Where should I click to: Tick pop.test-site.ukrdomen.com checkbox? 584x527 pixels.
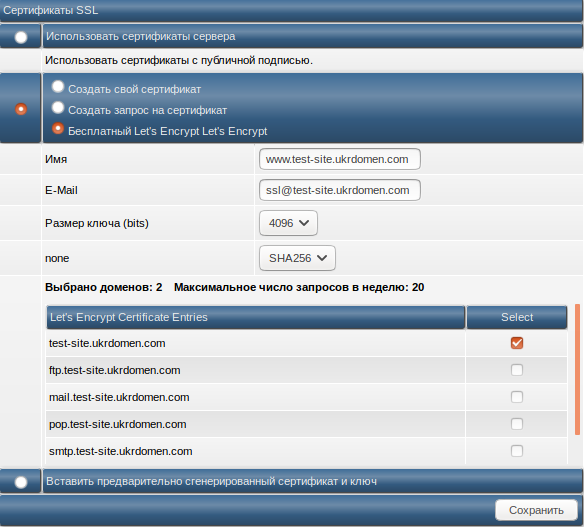[517, 424]
